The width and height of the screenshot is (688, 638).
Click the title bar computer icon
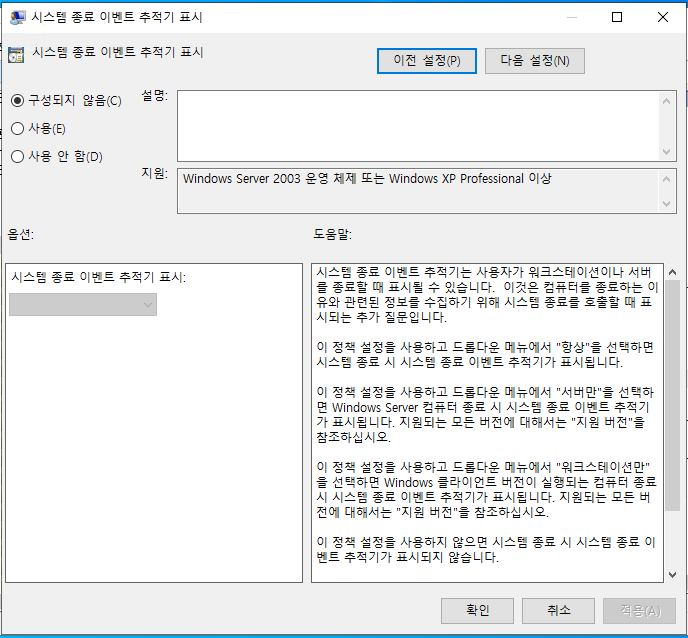point(18,18)
